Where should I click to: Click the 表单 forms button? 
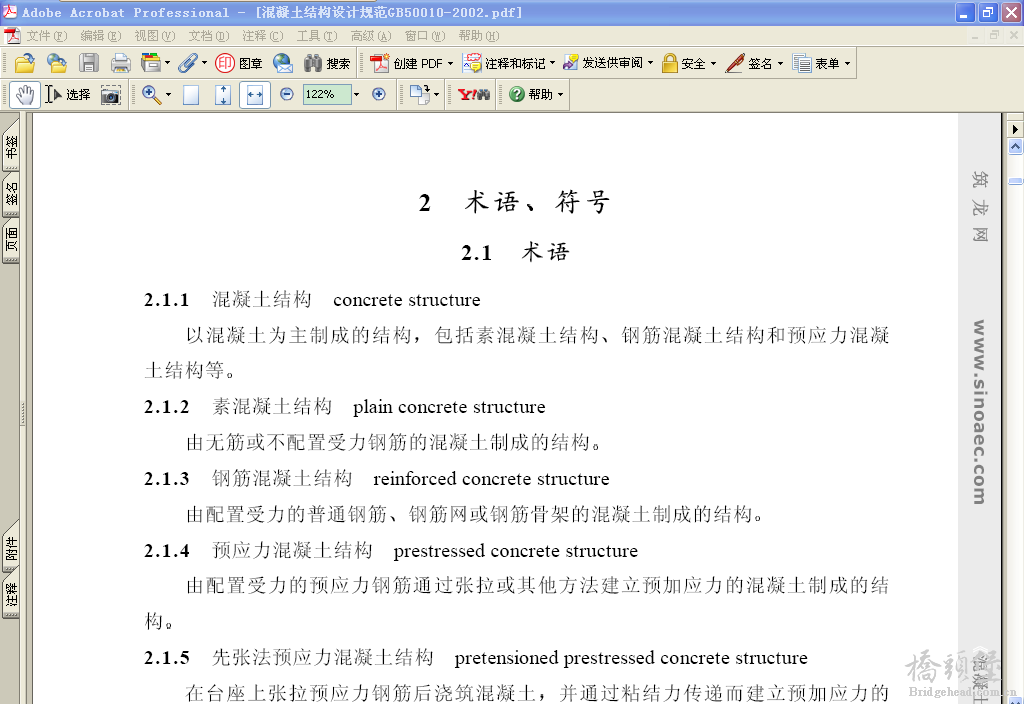(x=816, y=63)
